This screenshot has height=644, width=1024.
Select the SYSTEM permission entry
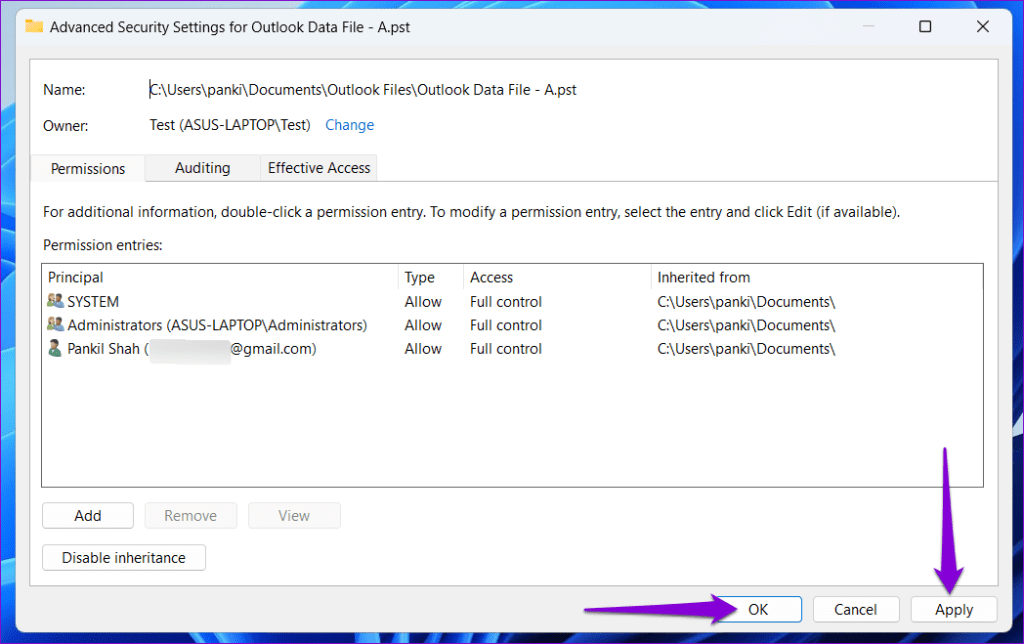click(x=512, y=302)
